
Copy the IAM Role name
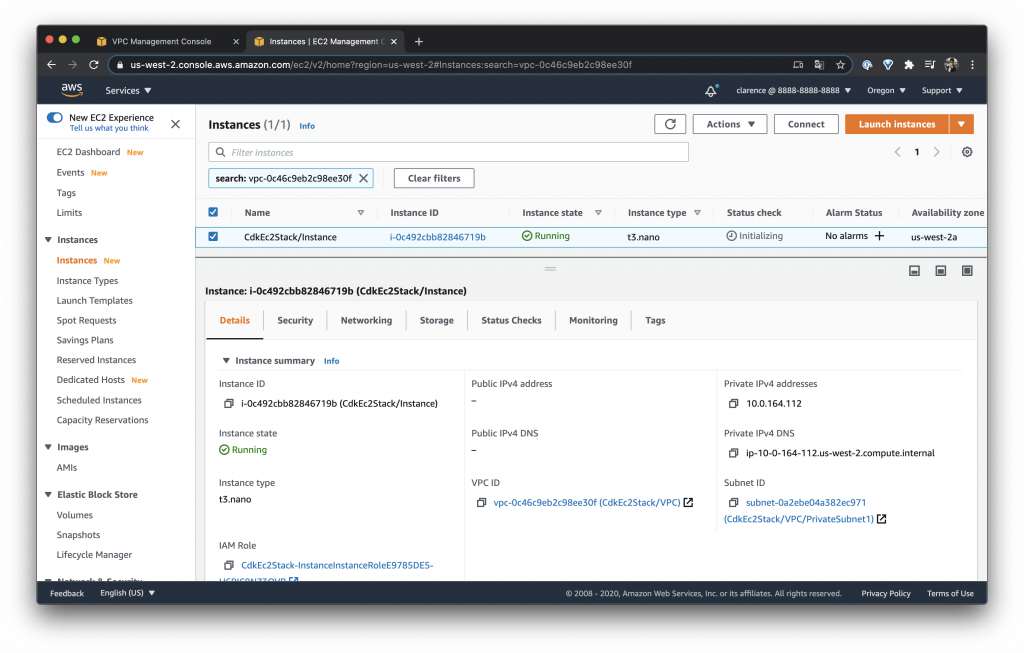click(229, 565)
